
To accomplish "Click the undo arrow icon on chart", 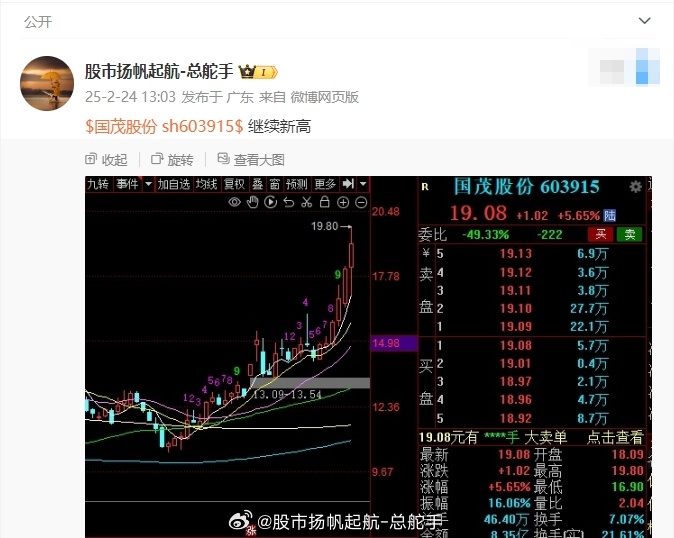I will [289, 202].
